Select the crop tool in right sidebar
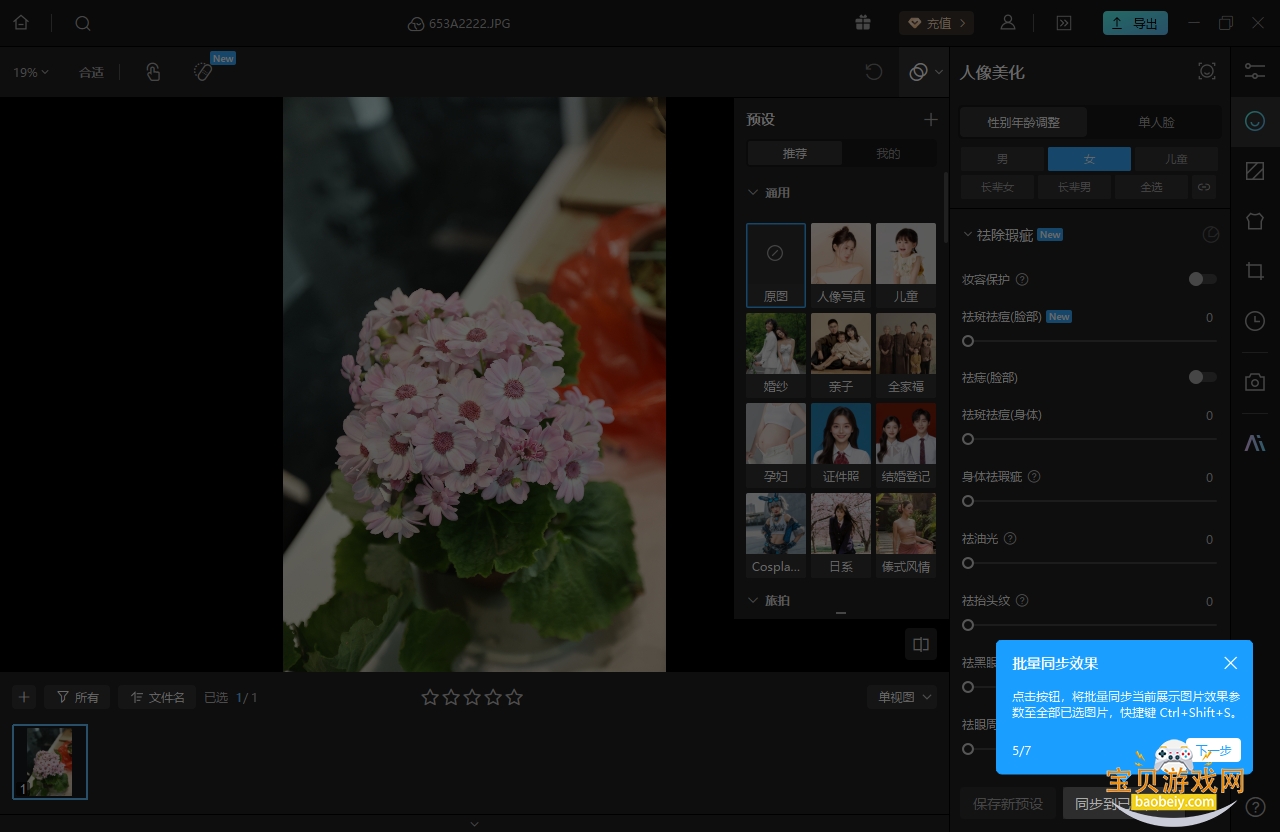The height and width of the screenshot is (832, 1280). (x=1255, y=271)
